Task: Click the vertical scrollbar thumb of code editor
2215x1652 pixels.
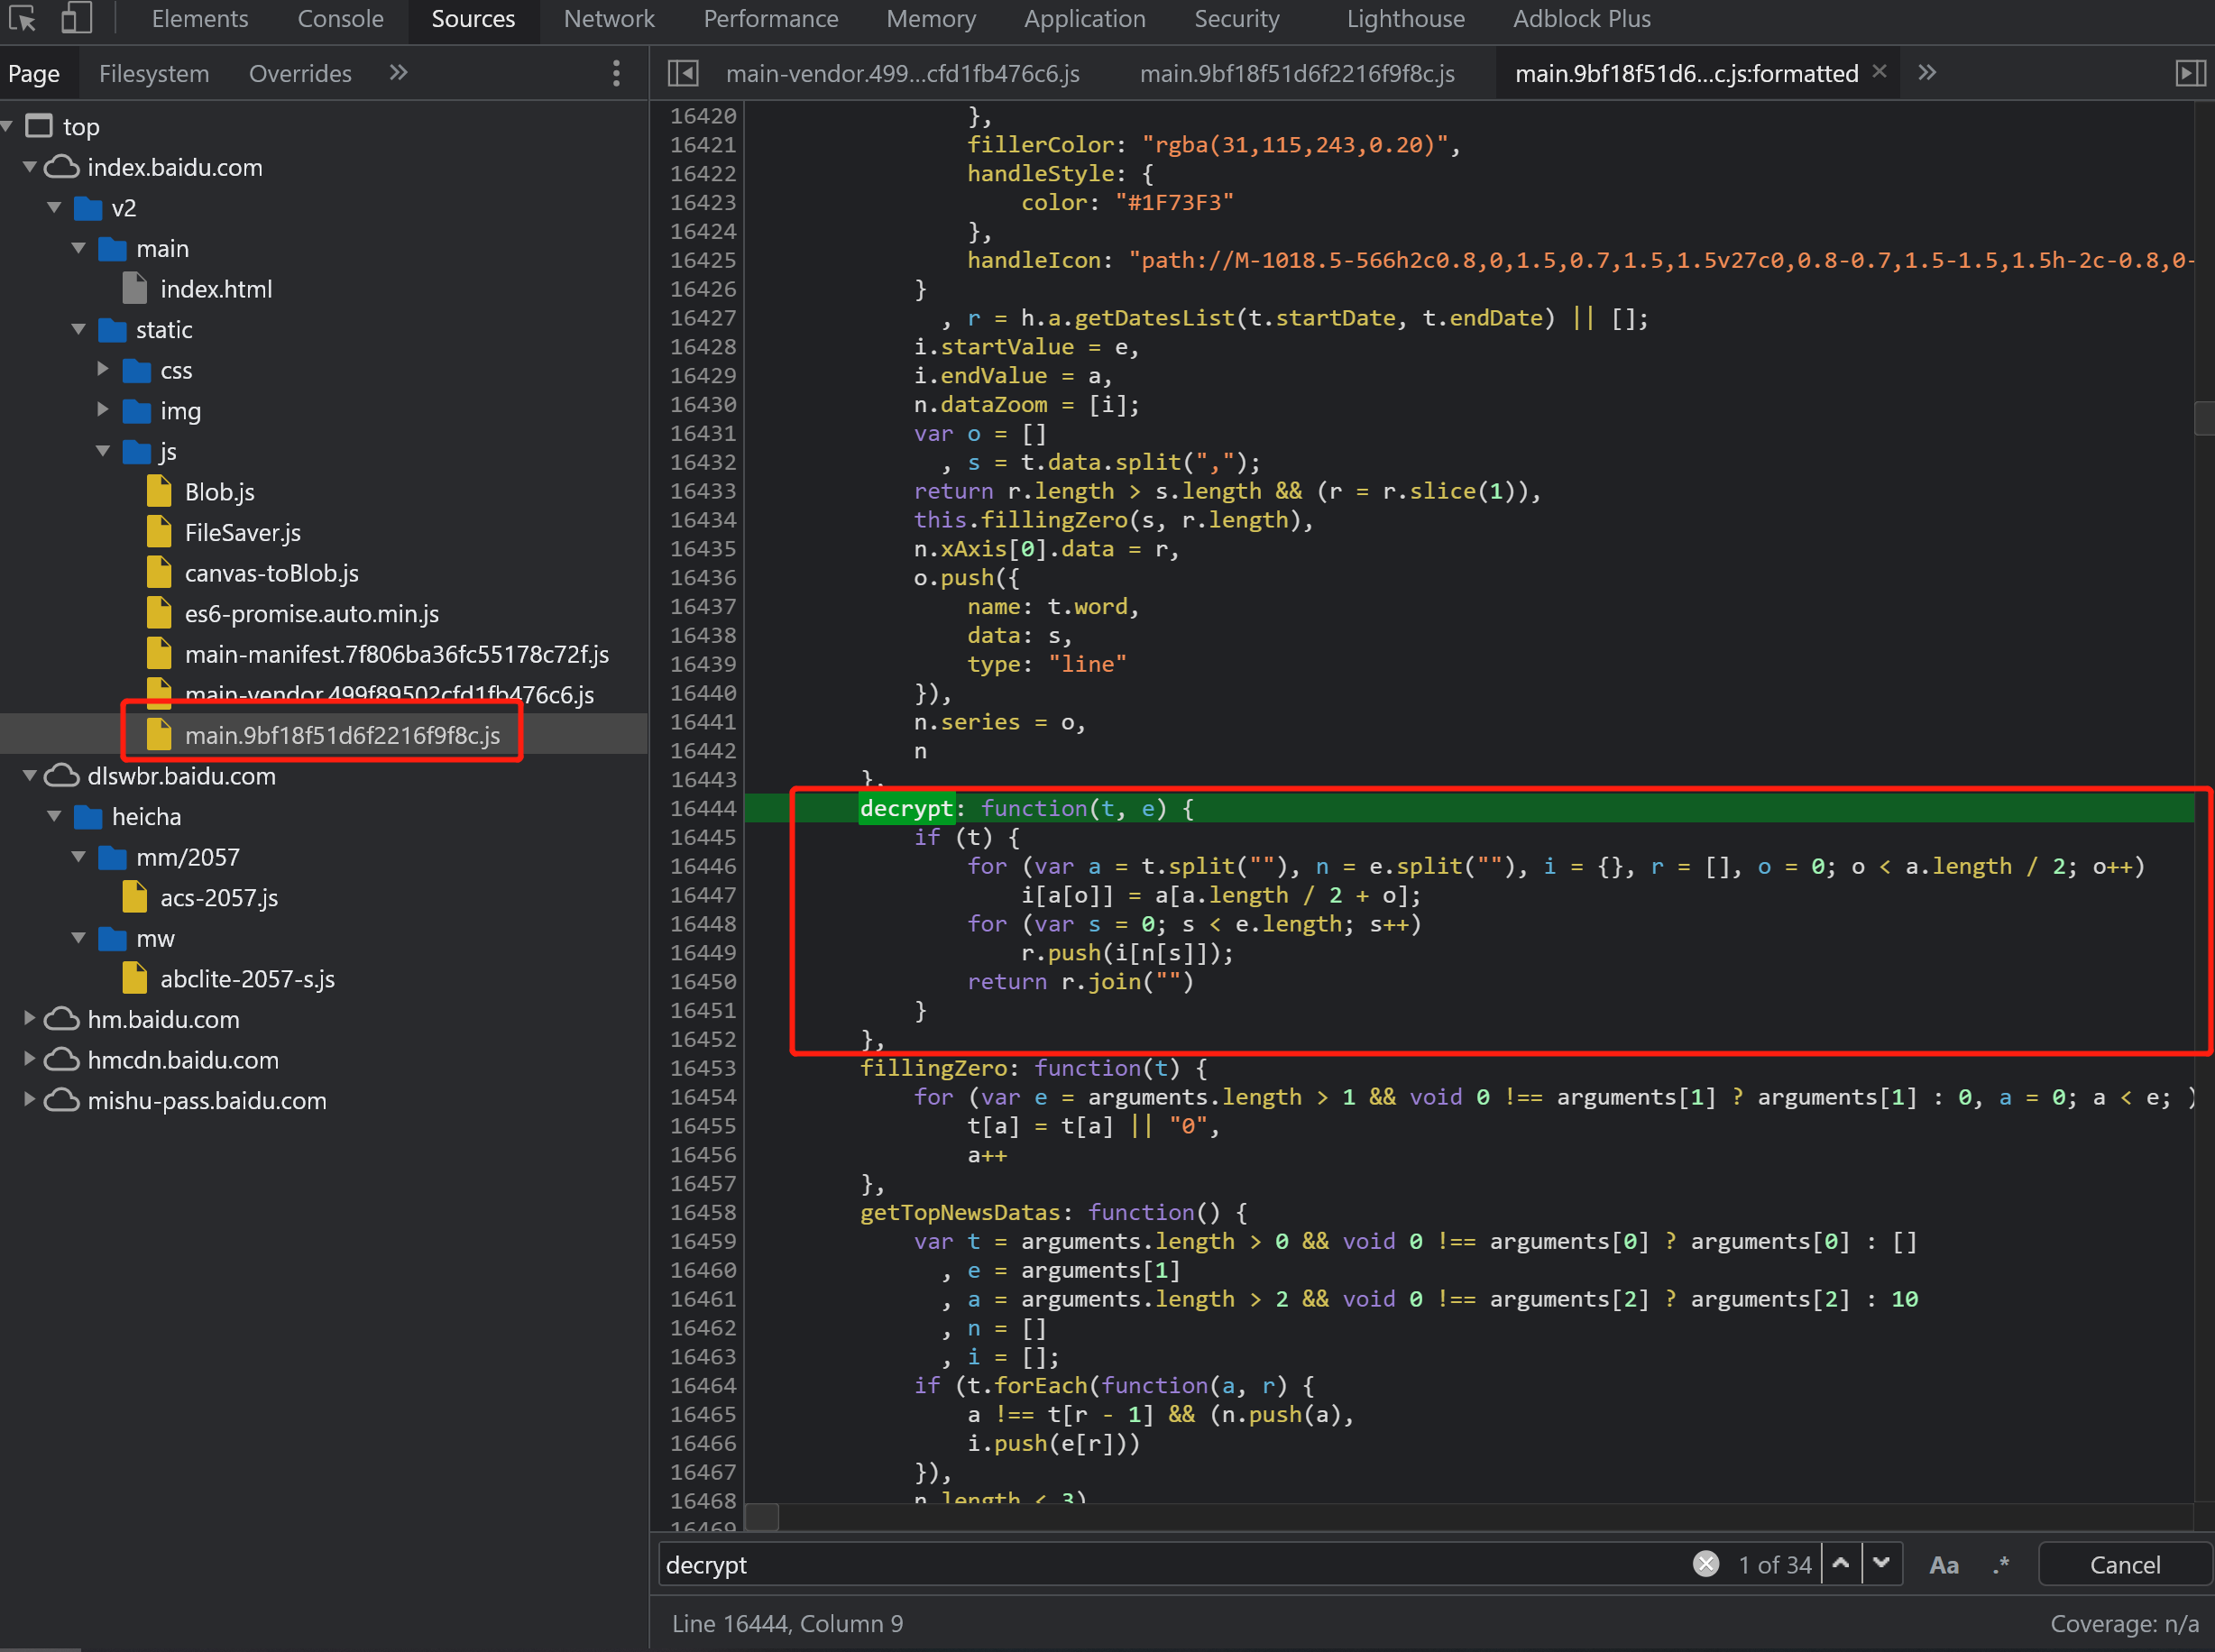Action: pos(2204,417)
